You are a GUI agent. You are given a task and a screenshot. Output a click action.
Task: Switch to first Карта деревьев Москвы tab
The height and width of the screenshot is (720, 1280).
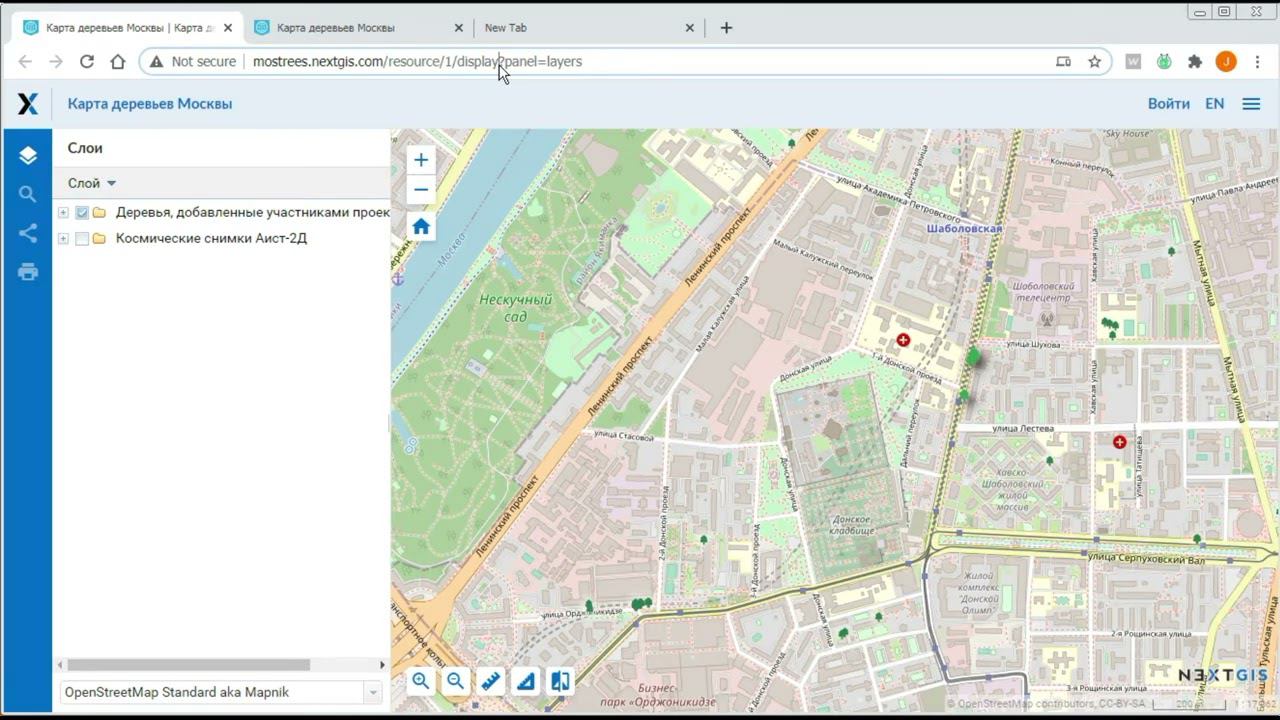click(126, 28)
